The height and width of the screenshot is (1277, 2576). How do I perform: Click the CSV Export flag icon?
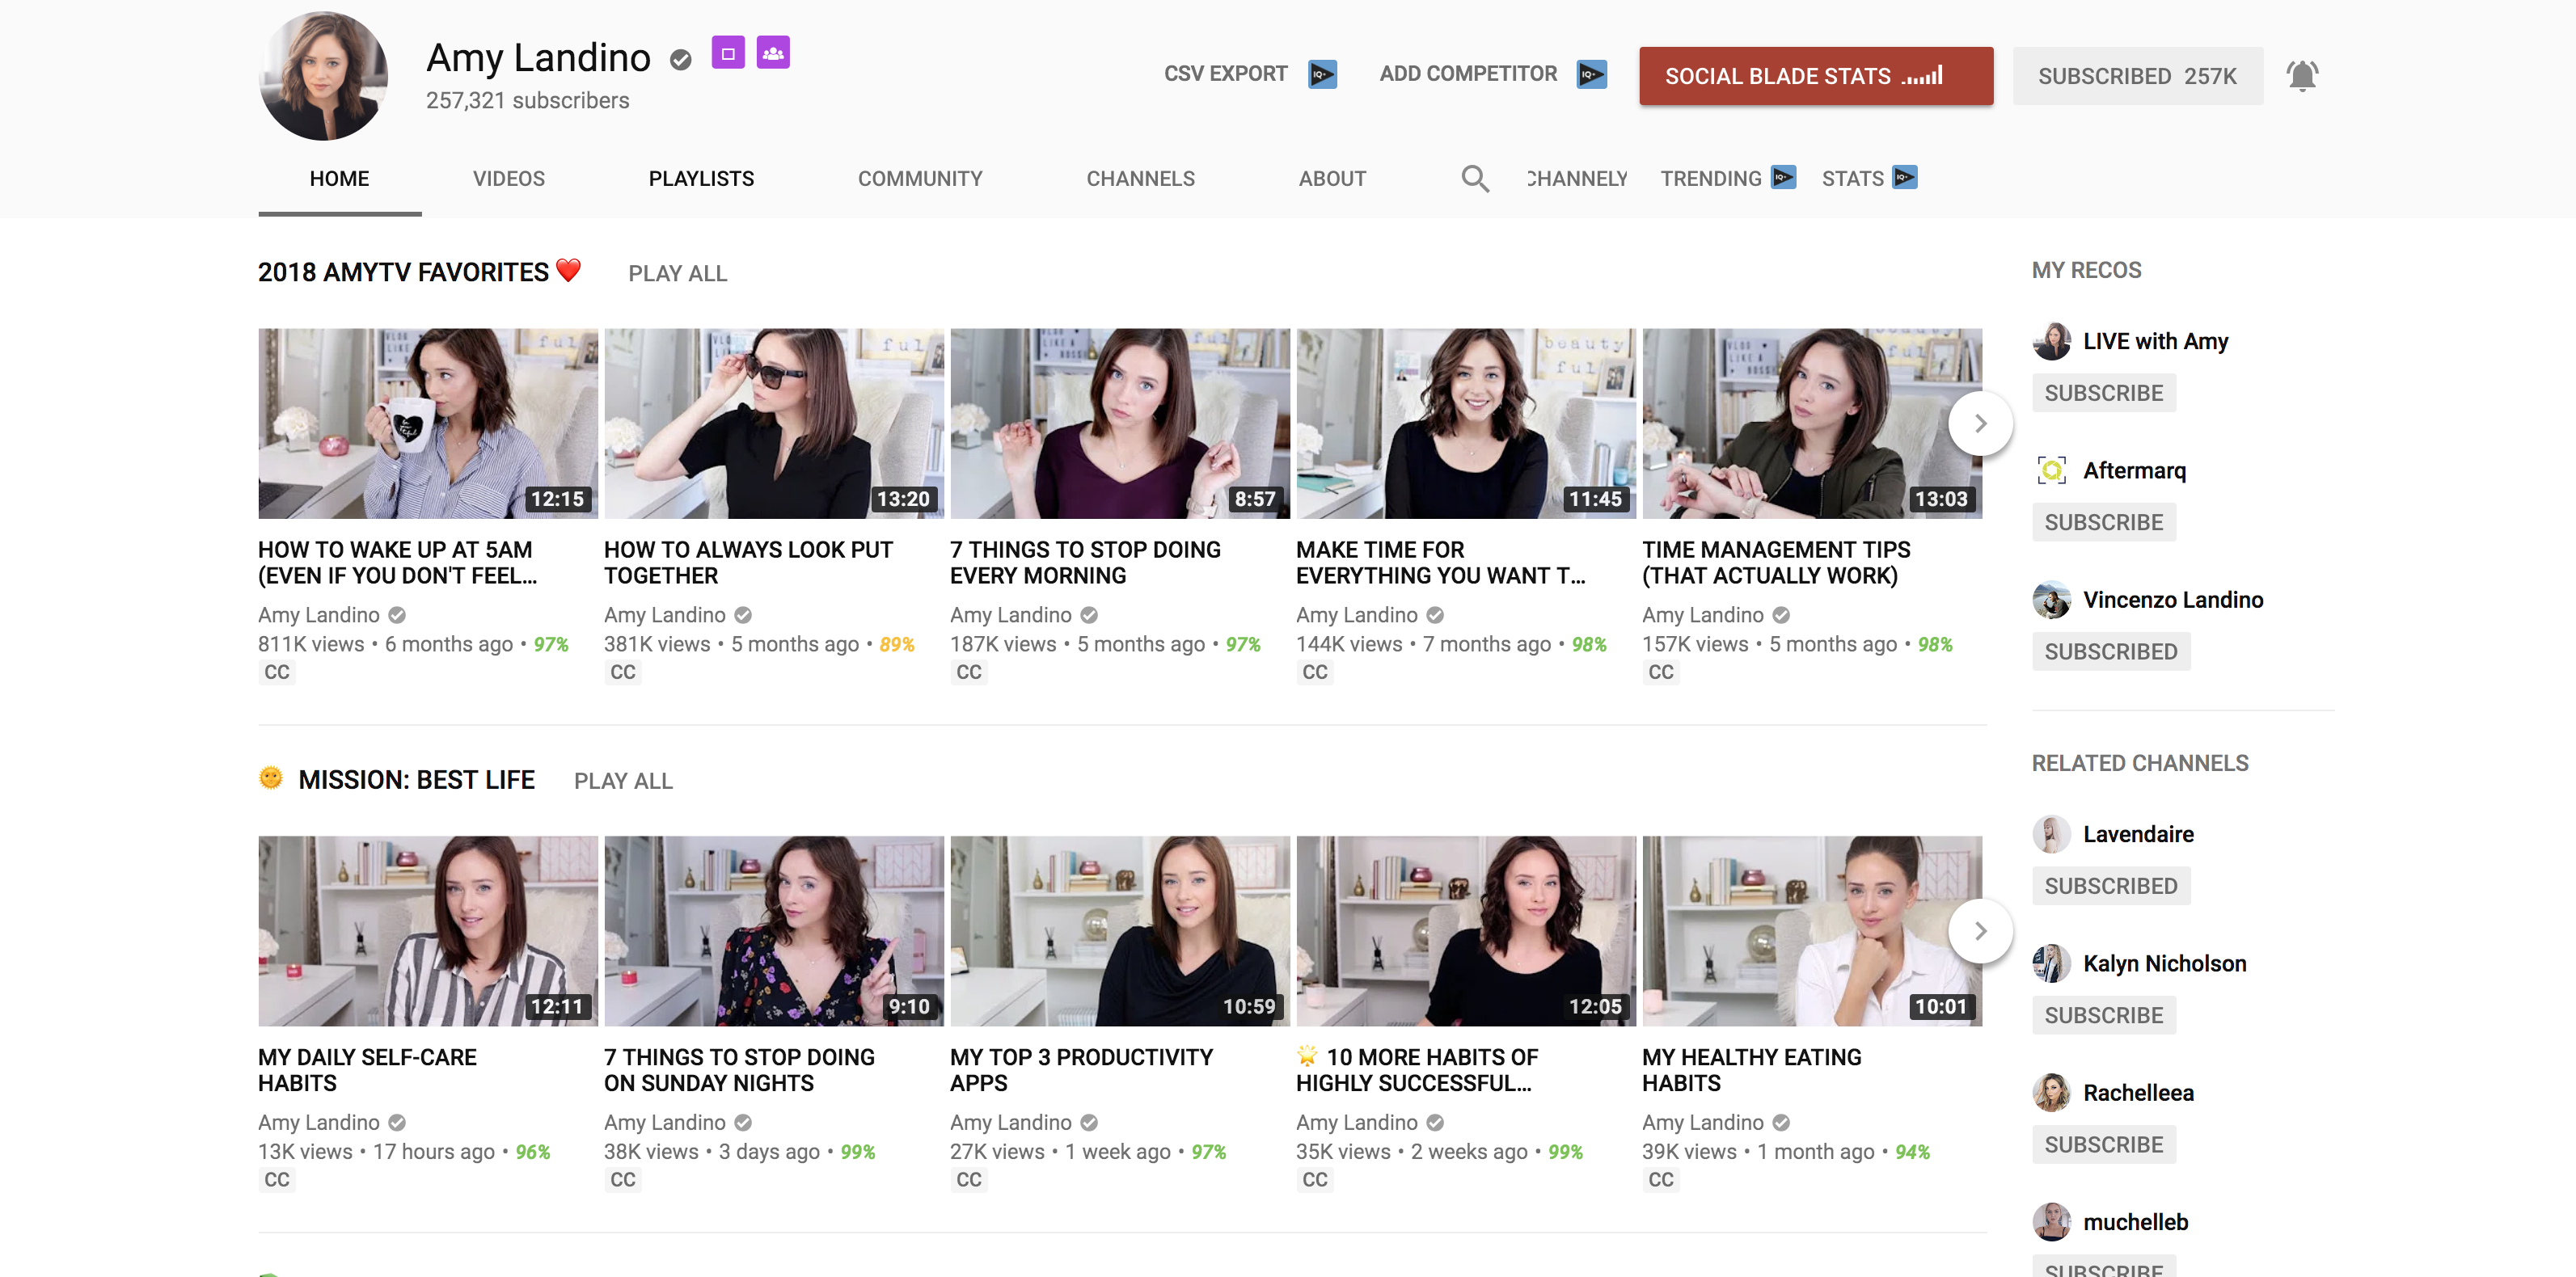(1322, 74)
